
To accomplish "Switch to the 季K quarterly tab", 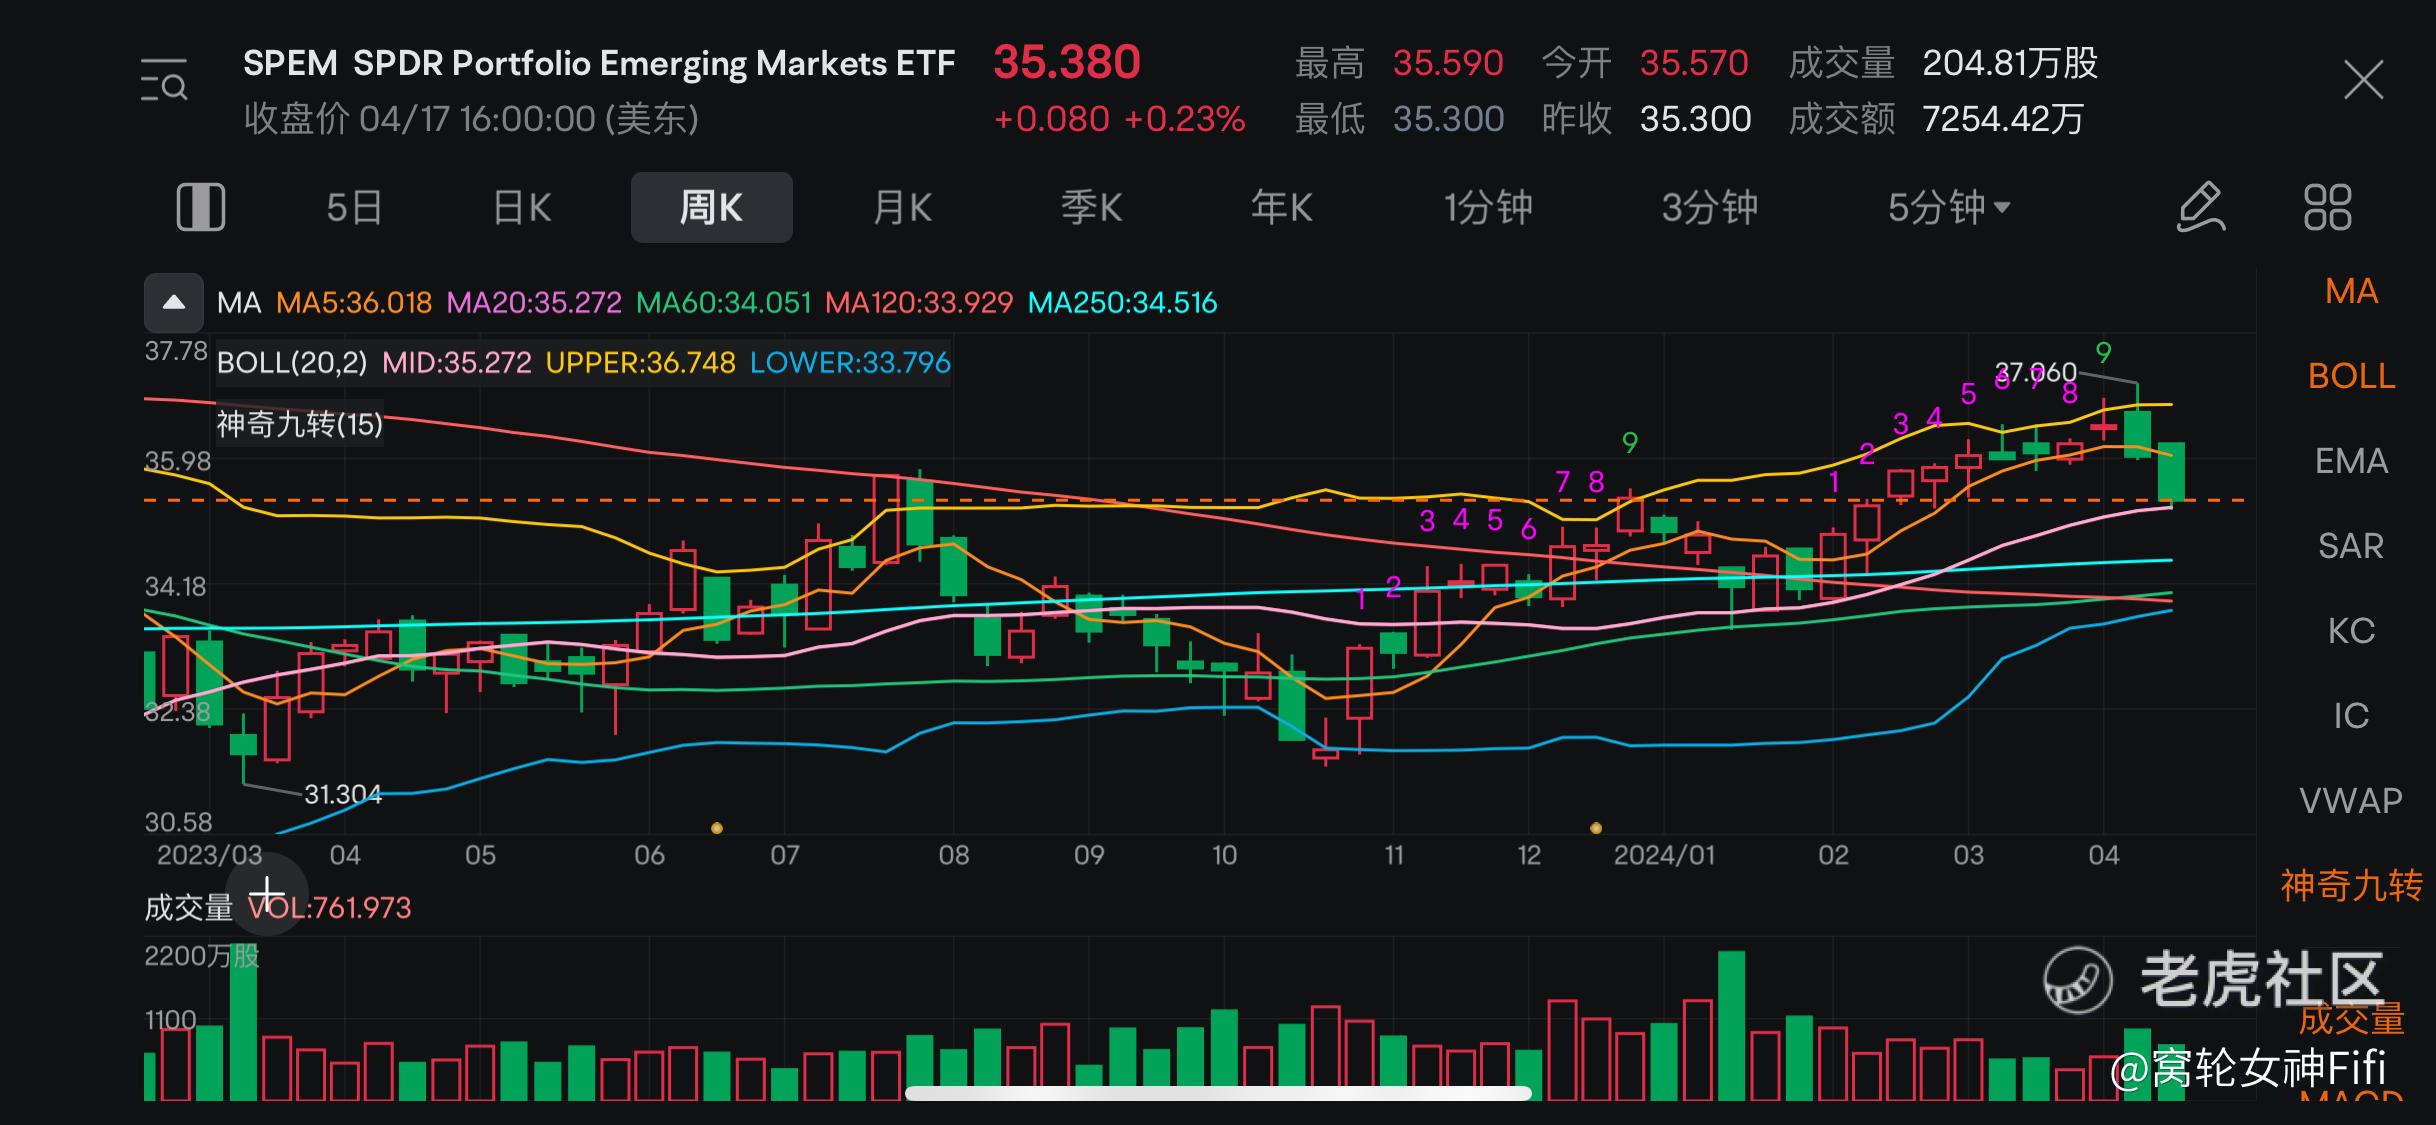I will 1091,208.
